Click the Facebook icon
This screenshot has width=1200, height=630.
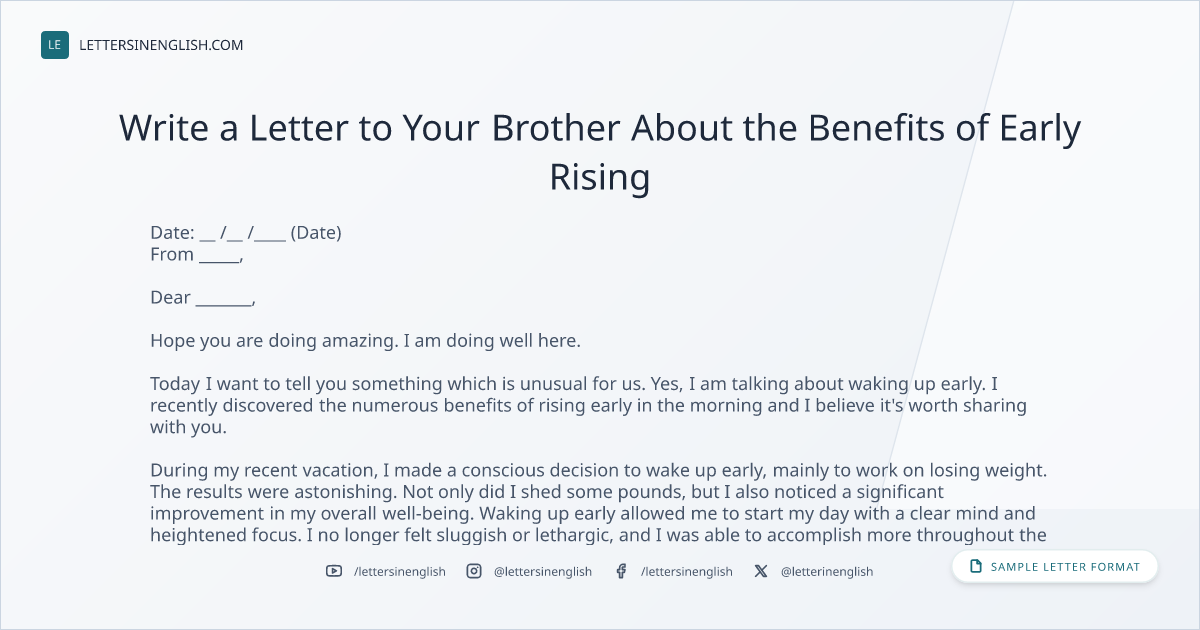coord(621,571)
